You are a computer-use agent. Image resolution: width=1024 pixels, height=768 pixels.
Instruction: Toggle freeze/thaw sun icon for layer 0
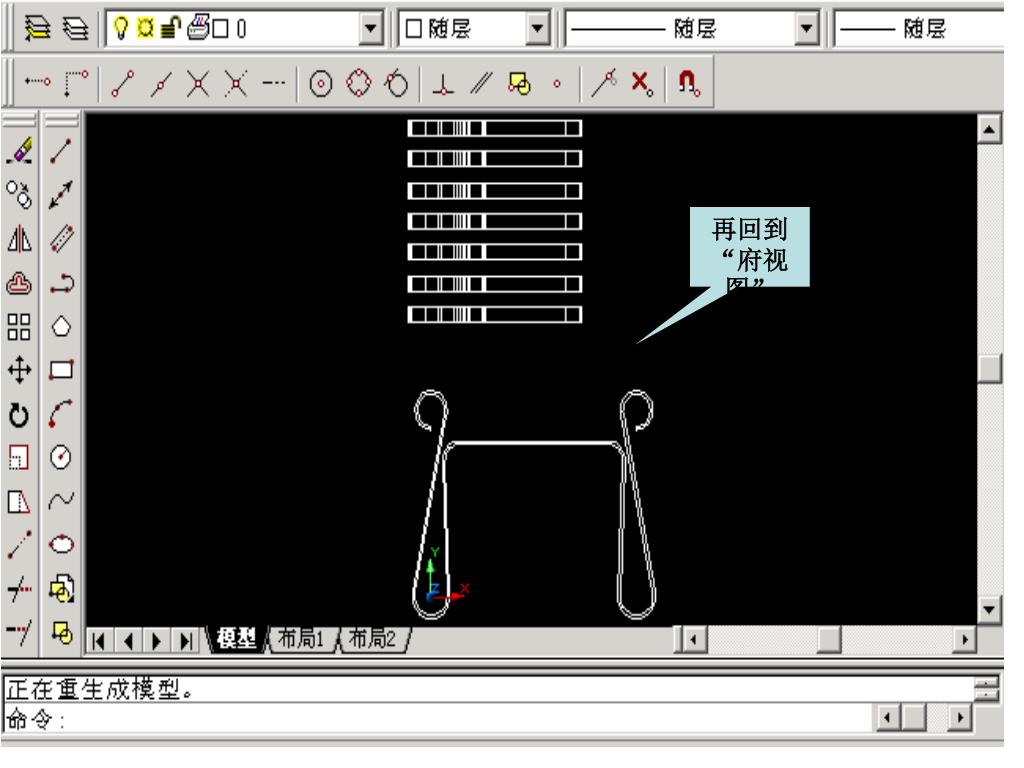pyautogui.click(x=145, y=28)
